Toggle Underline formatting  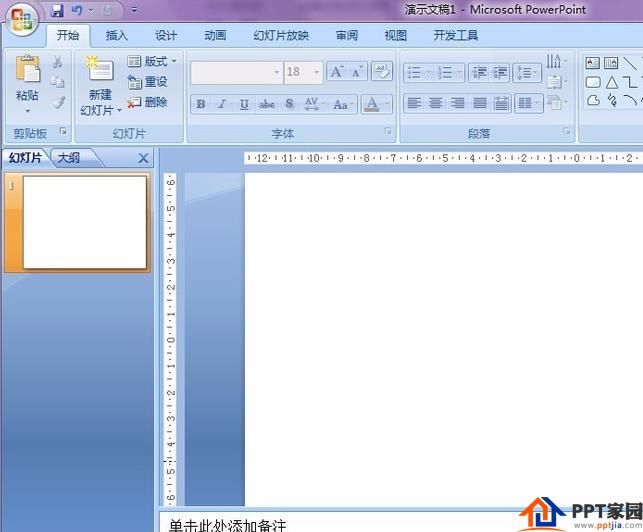pos(244,104)
